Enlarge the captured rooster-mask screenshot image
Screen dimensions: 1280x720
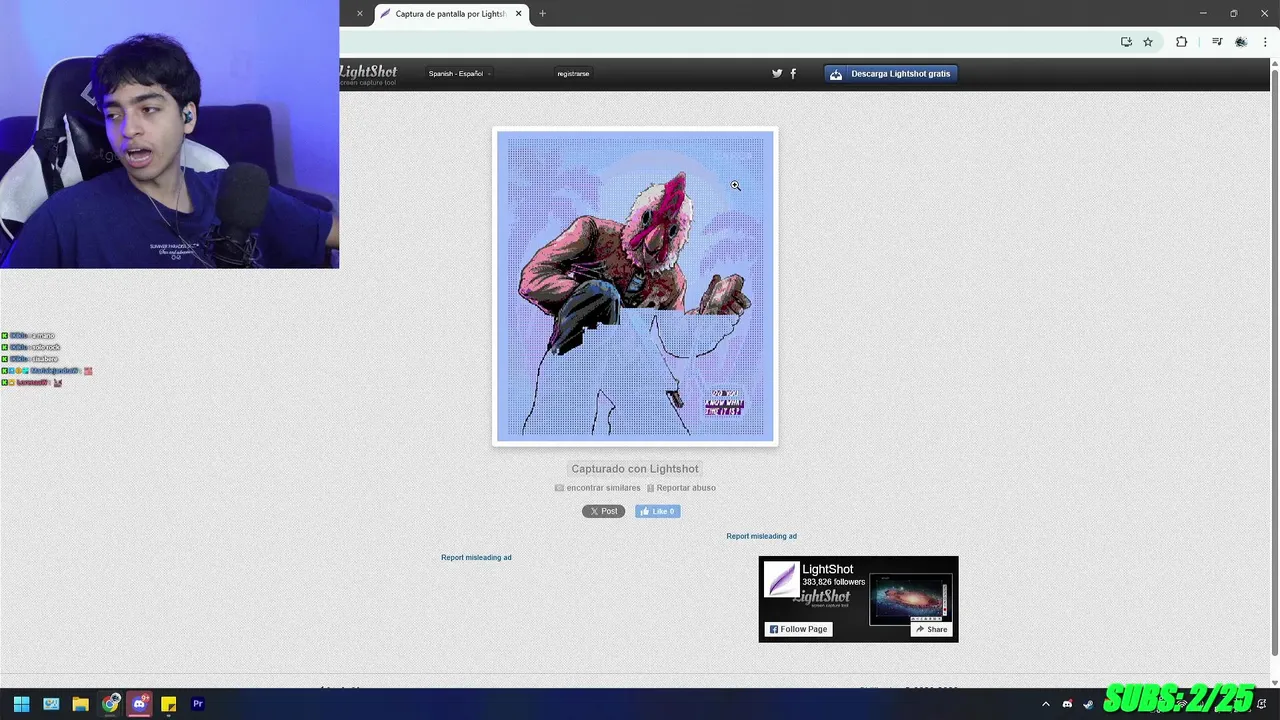(x=635, y=286)
